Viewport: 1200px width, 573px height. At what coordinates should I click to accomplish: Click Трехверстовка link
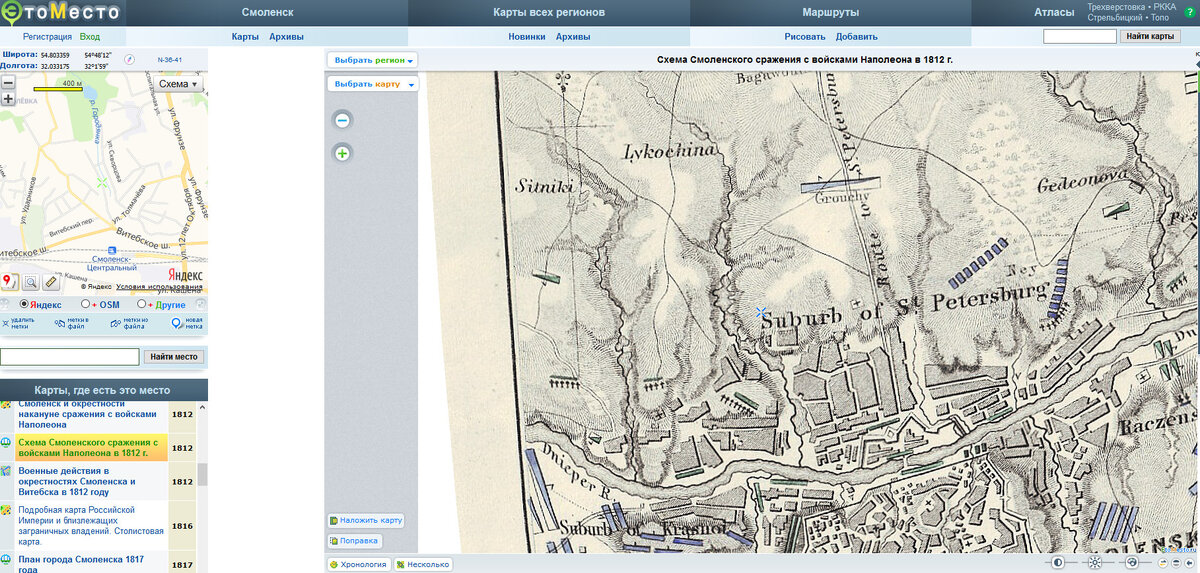[1117, 7]
